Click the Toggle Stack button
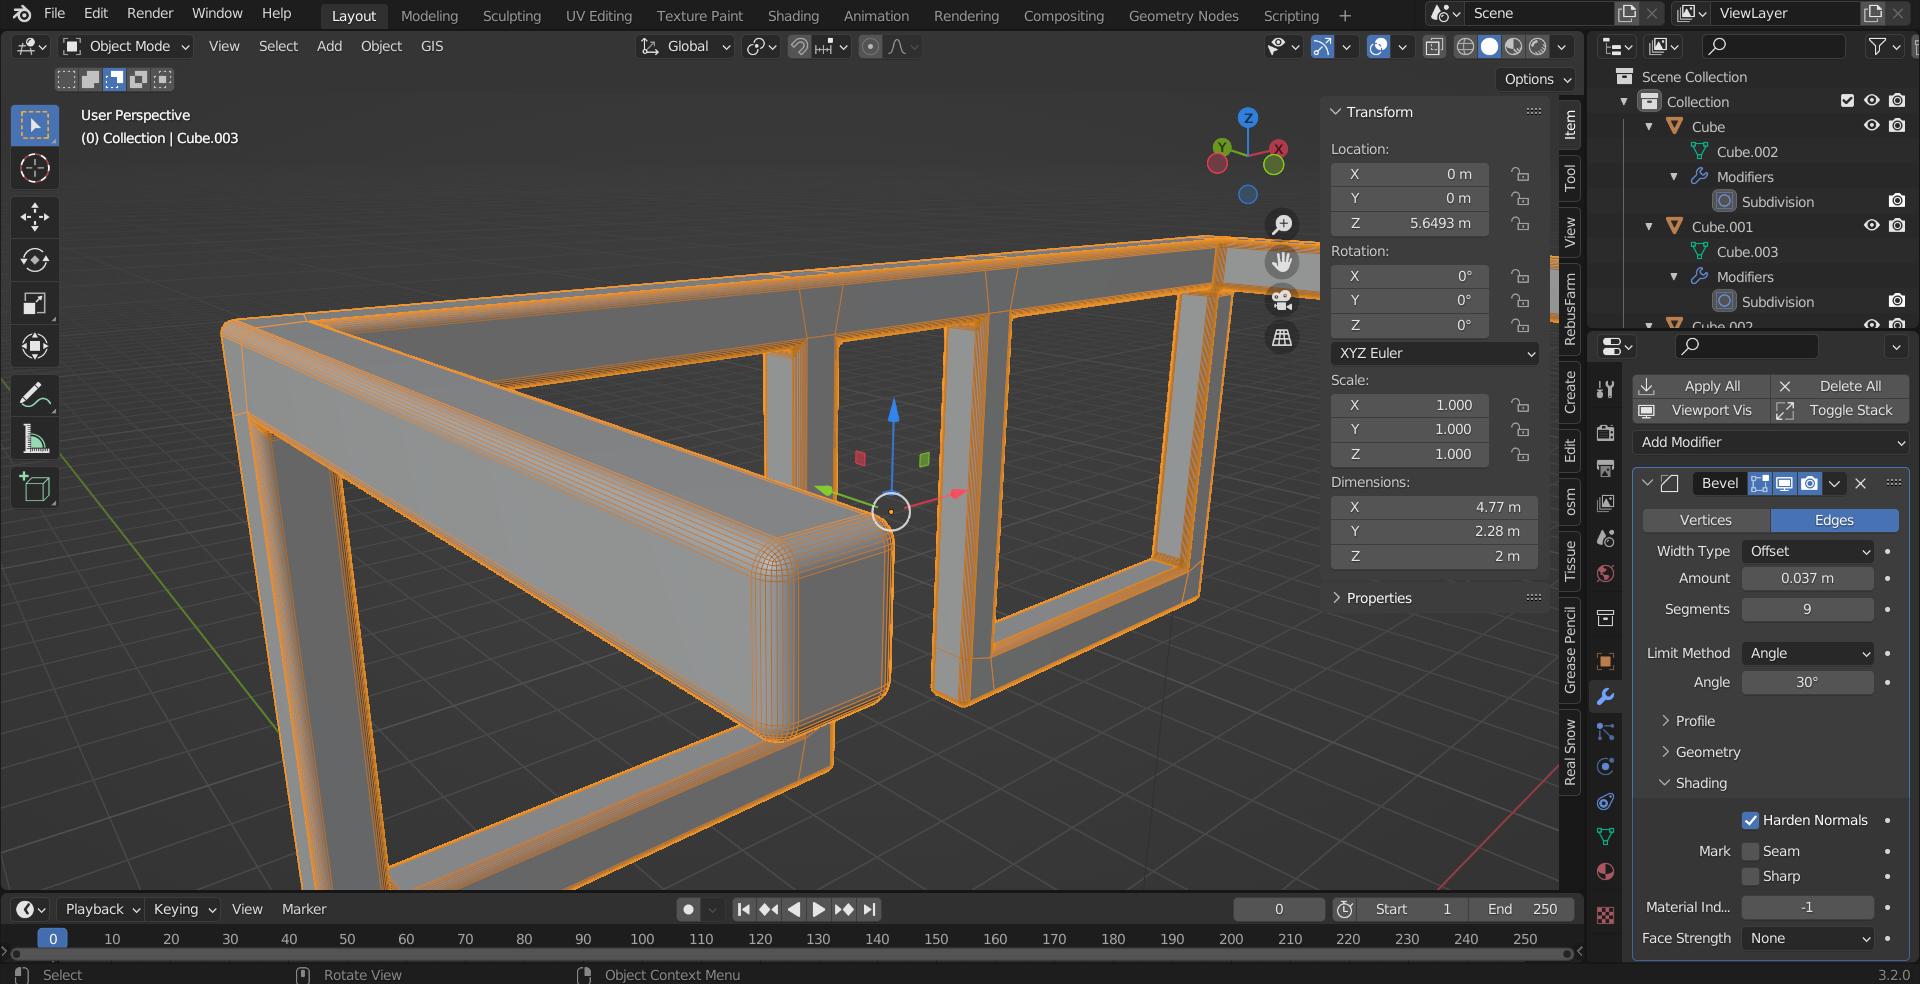 tap(1840, 410)
